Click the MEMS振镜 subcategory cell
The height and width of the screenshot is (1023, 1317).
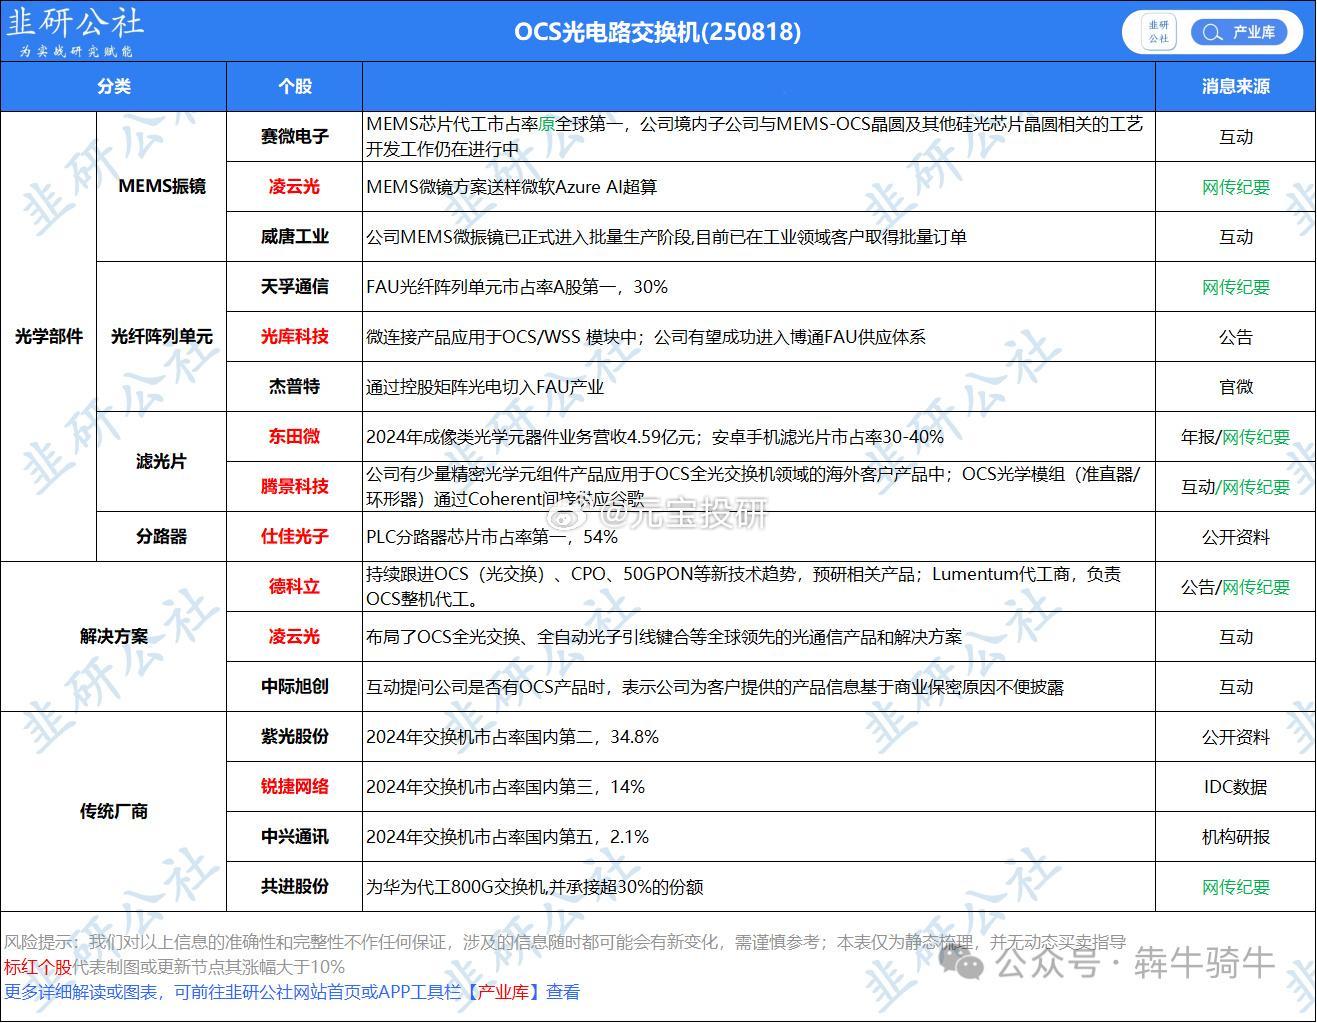tap(162, 186)
